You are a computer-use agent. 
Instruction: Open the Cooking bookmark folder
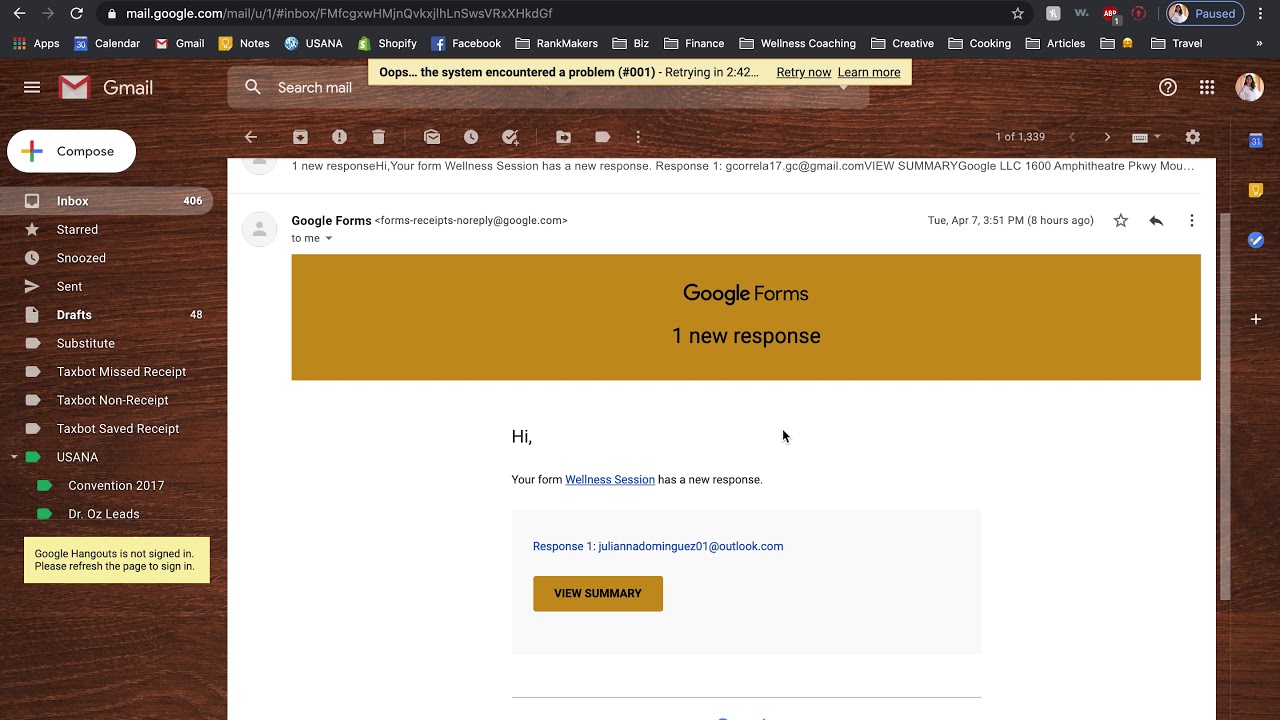coord(979,43)
